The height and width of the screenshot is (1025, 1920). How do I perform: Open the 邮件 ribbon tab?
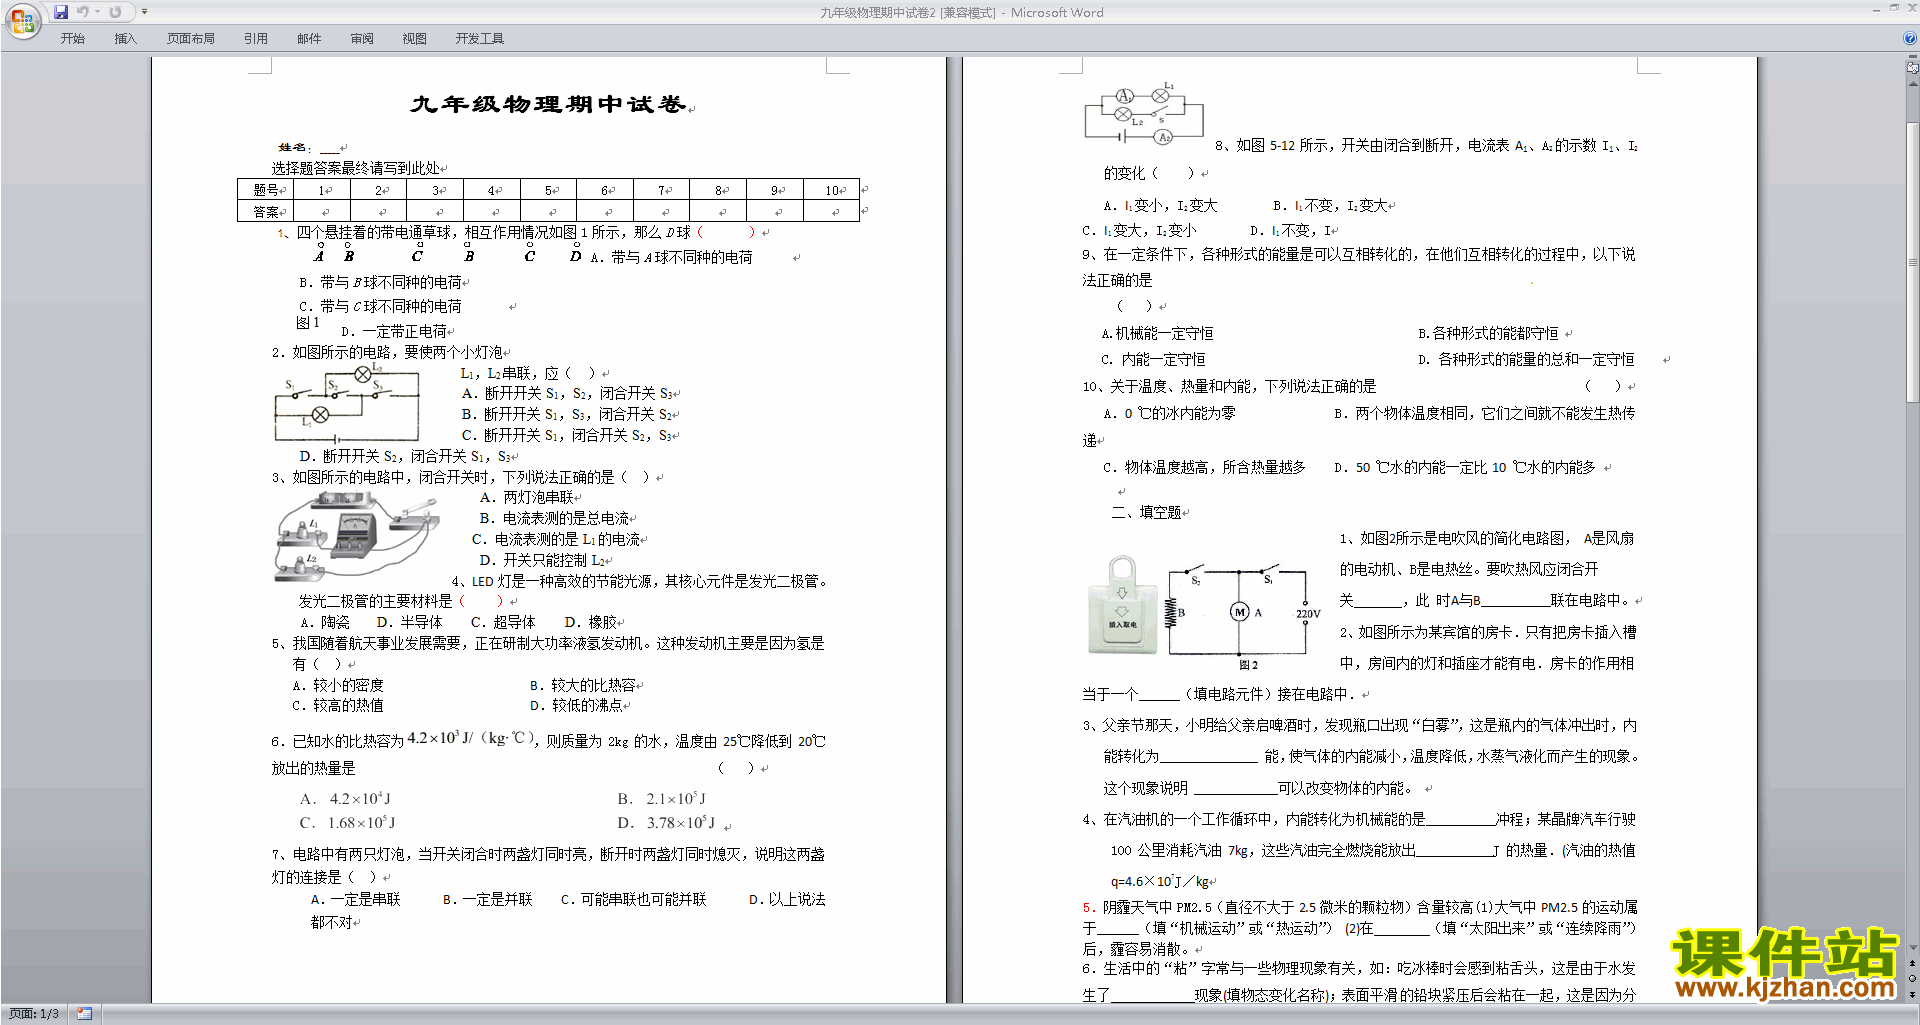click(x=309, y=39)
